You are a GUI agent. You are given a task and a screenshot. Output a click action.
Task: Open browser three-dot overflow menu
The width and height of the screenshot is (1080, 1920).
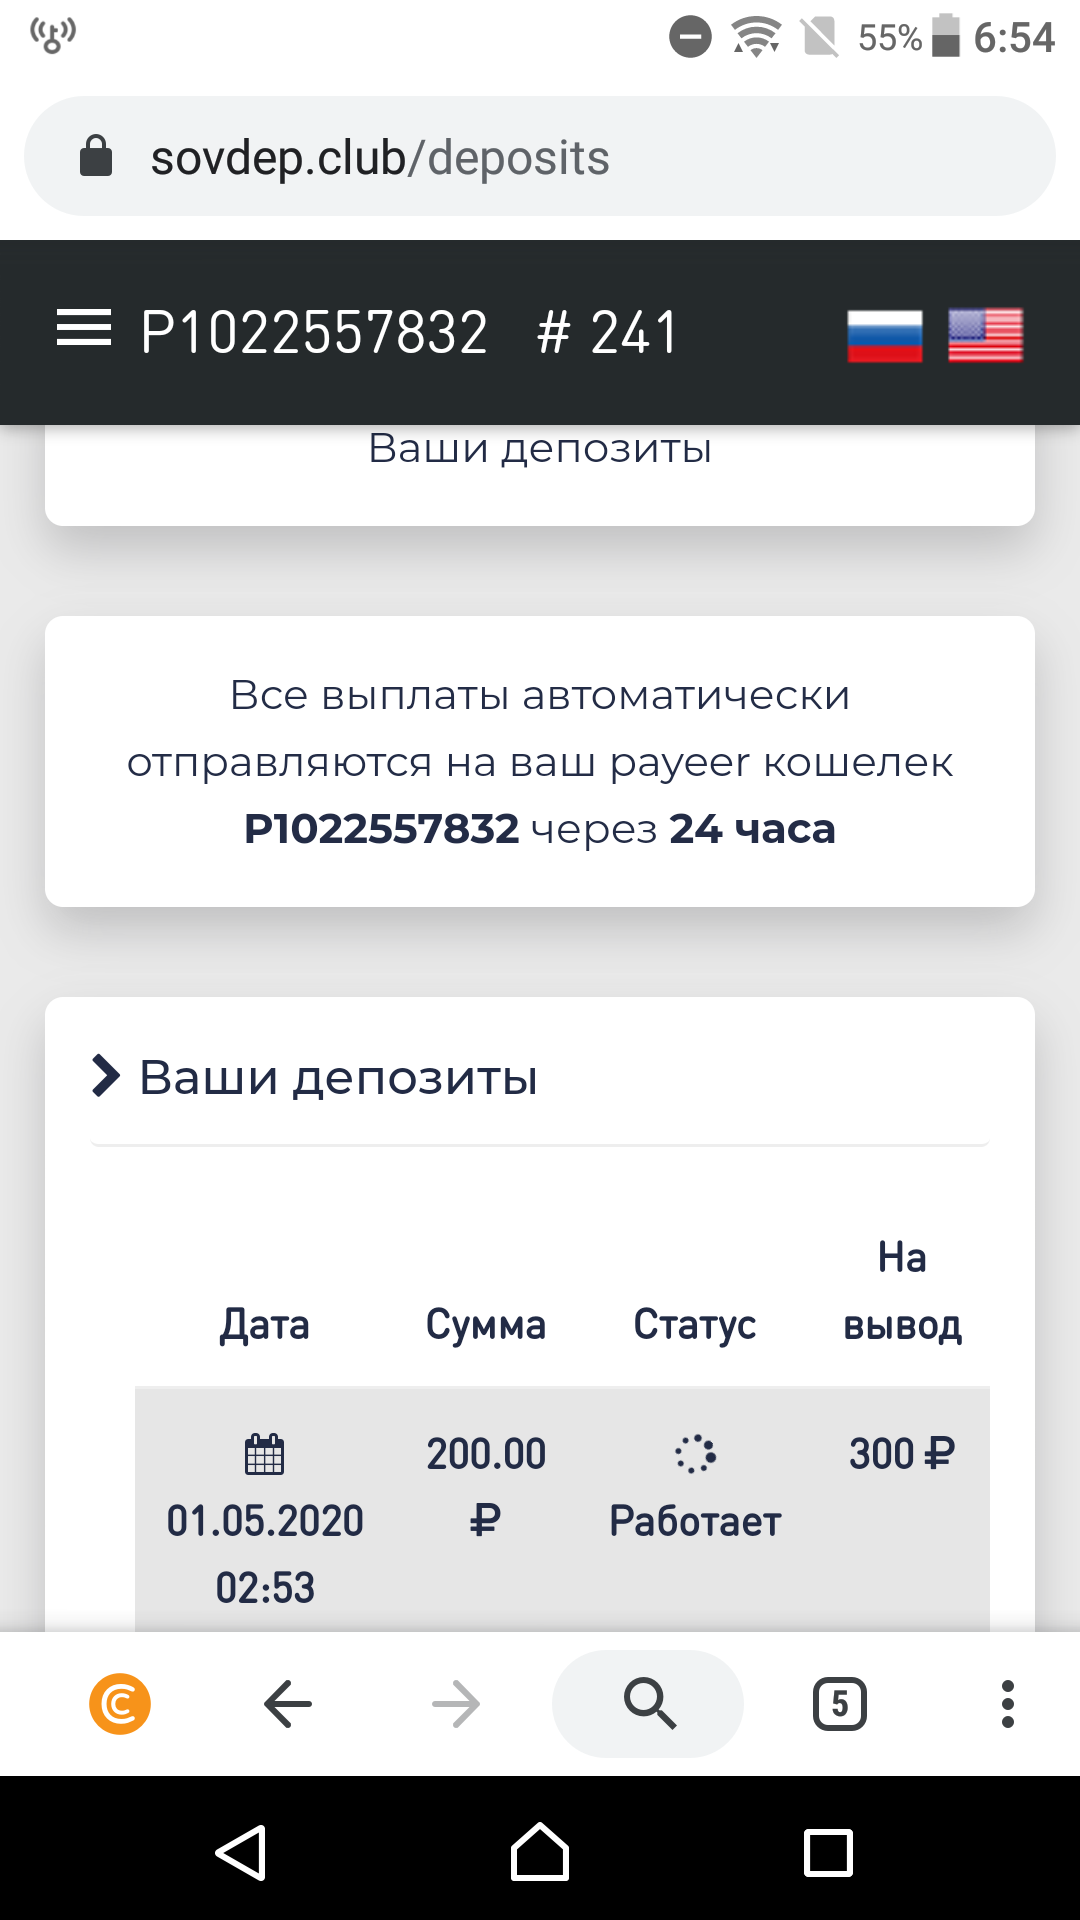click(x=1007, y=1703)
